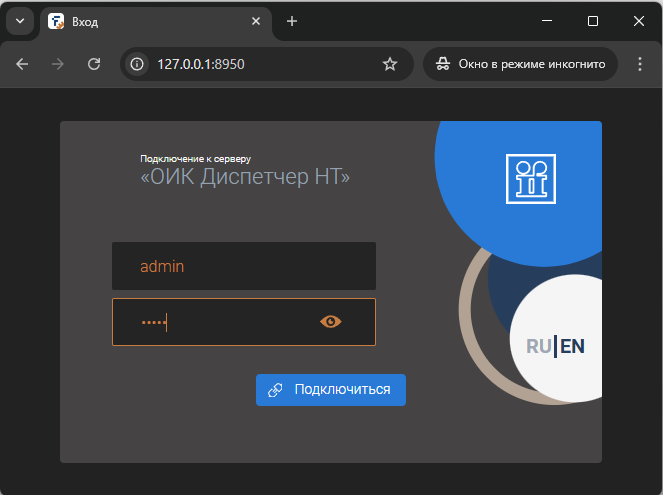The height and width of the screenshot is (495, 663).
Task: Reload the page with refresh icon
Action: 94,64
